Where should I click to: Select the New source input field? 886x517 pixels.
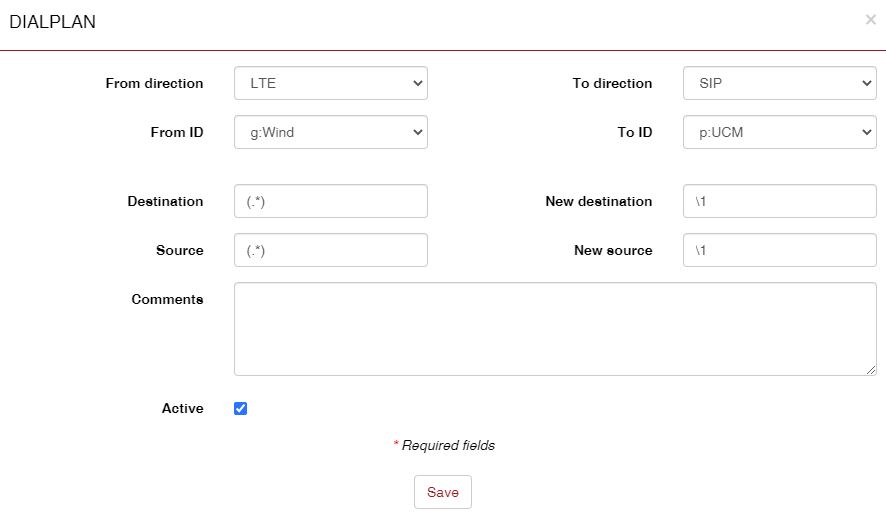point(780,250)
